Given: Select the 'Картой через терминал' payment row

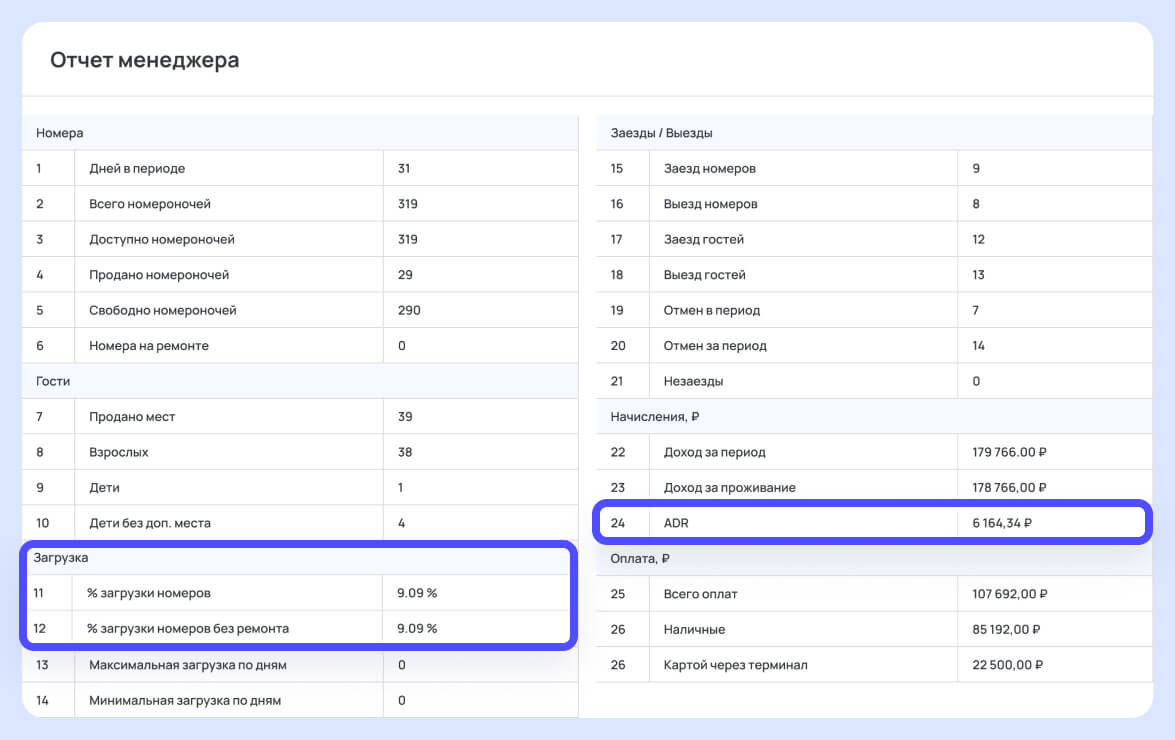Looking at the screenshot, I should [x=875, y=665].
